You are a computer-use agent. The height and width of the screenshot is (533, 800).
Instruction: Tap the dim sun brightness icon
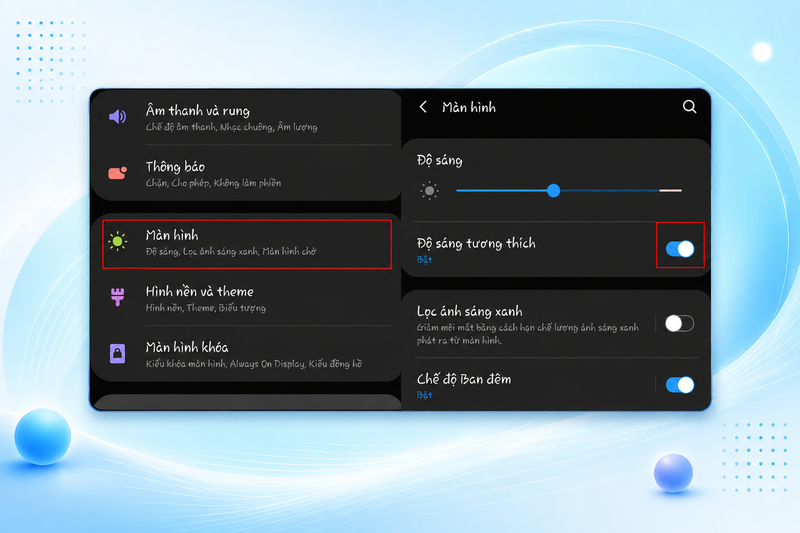pos(429,191)
